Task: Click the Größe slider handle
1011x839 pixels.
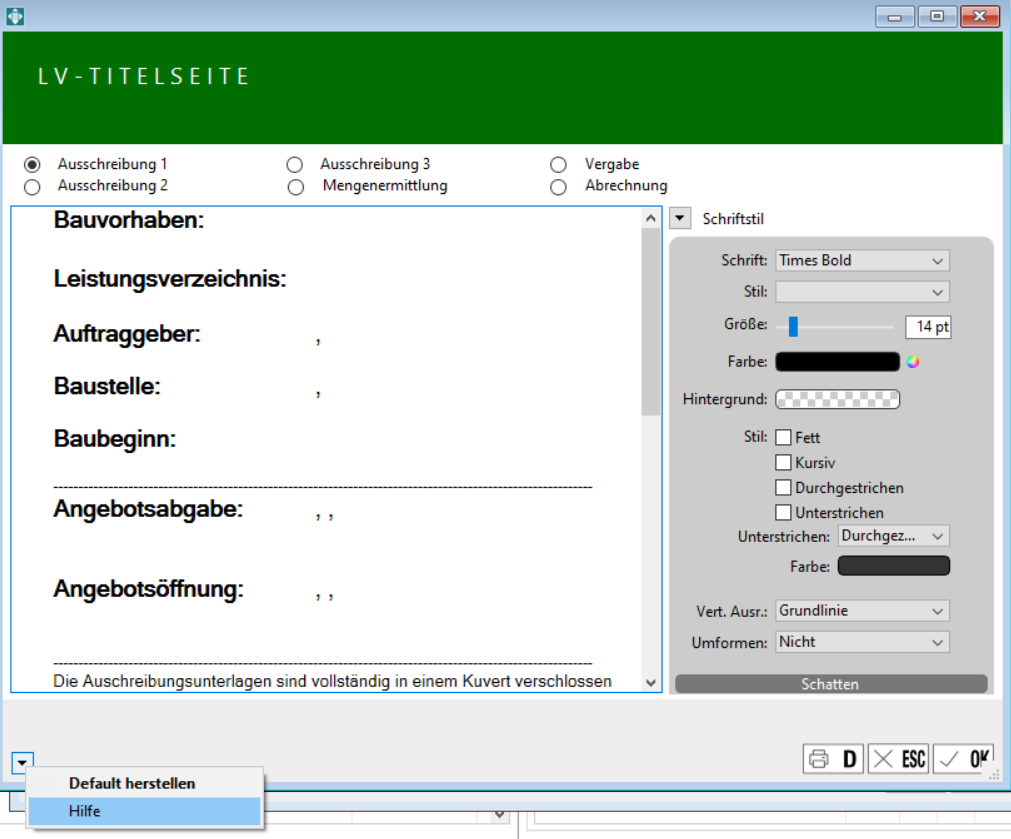Action: click(793, 326)
